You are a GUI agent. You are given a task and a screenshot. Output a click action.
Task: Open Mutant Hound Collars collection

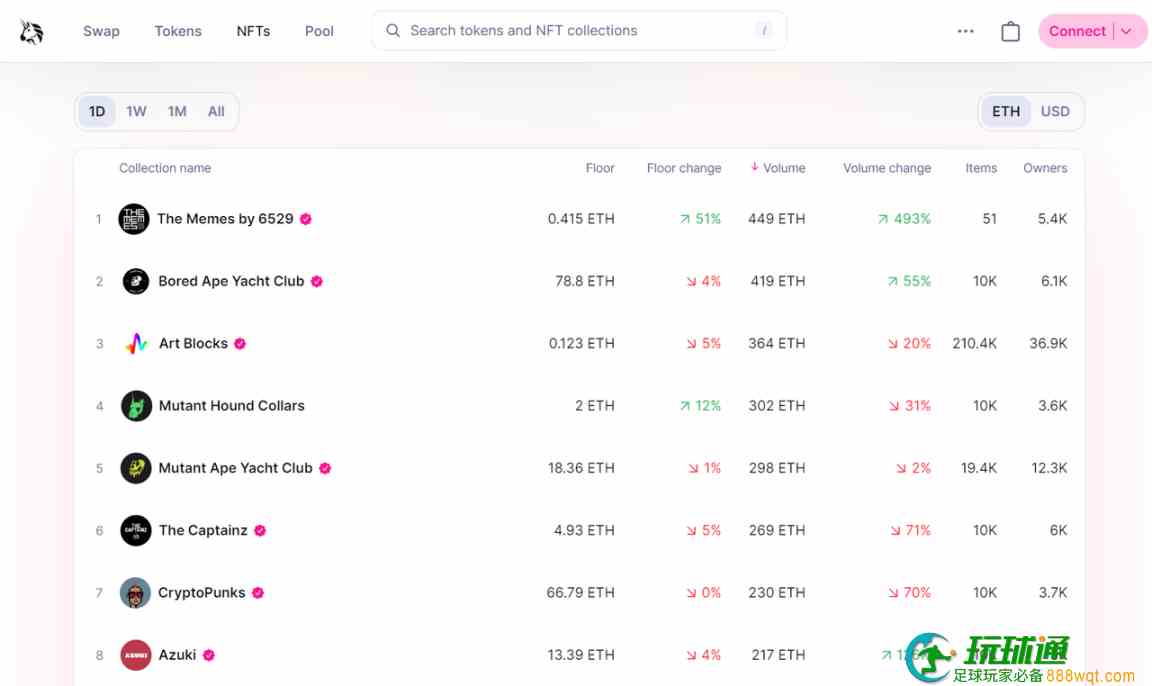click(231, 405)
